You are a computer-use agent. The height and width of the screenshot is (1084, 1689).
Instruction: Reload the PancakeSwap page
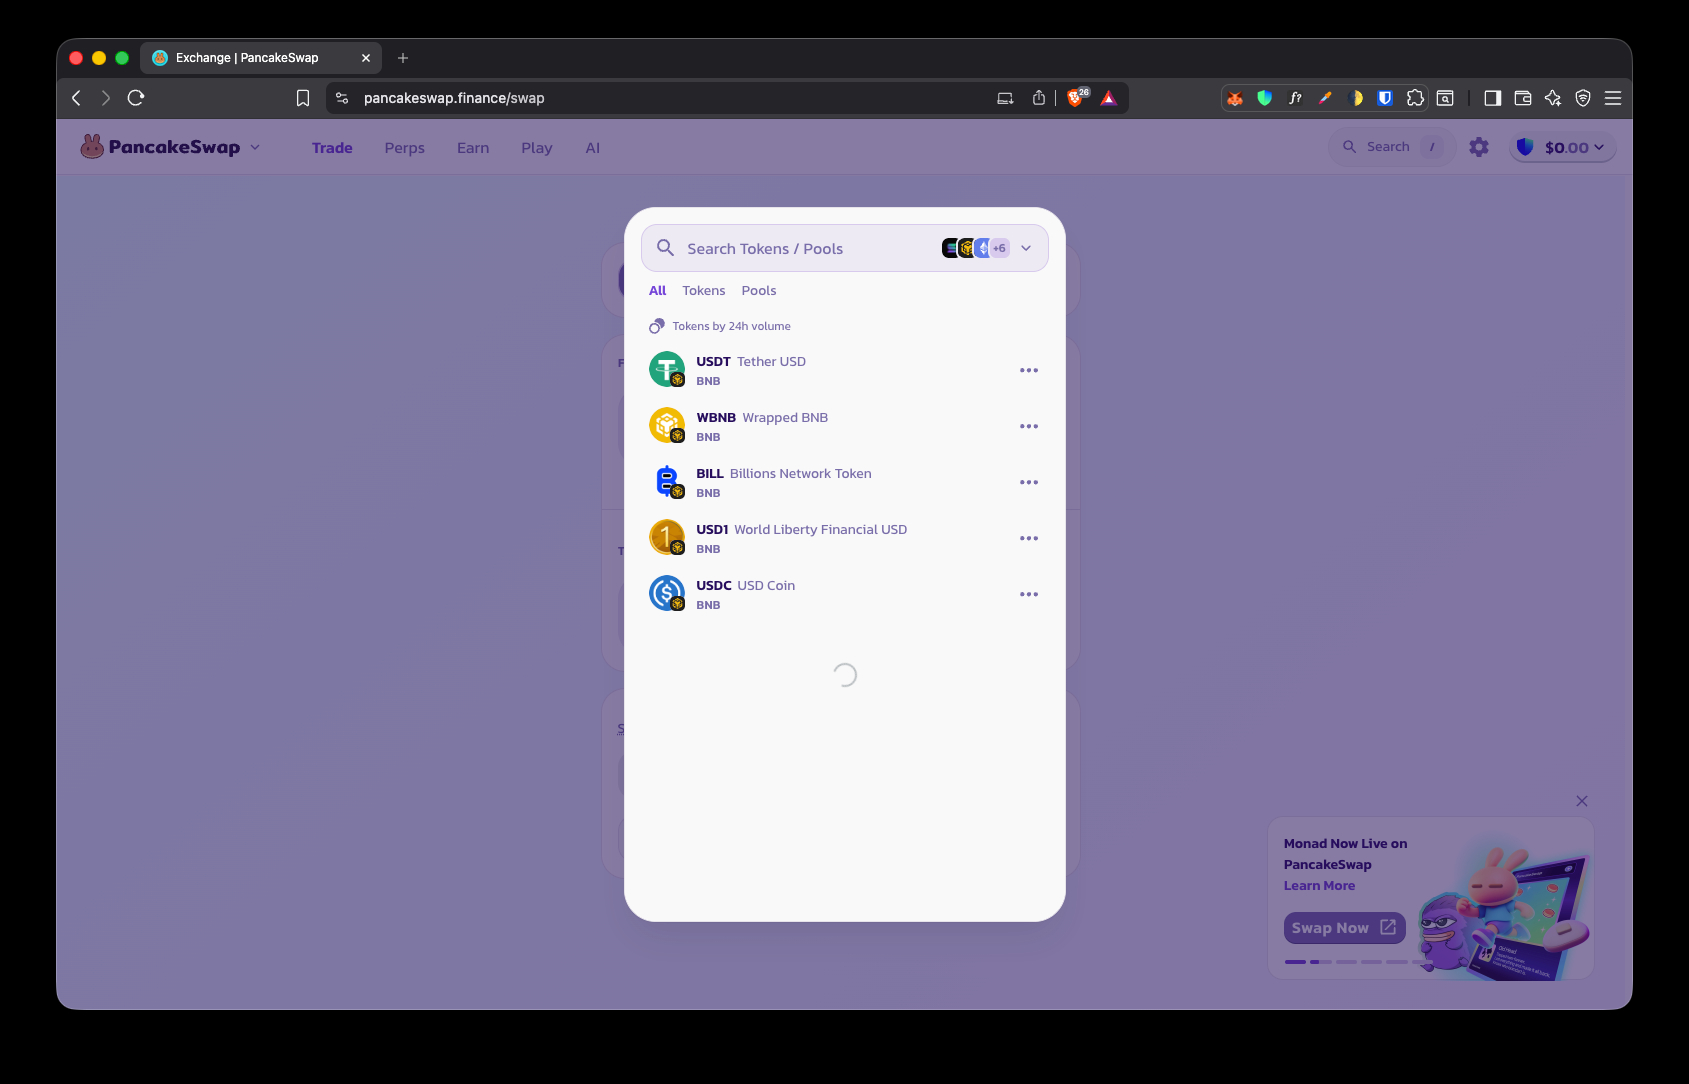[x=136, y=98]
